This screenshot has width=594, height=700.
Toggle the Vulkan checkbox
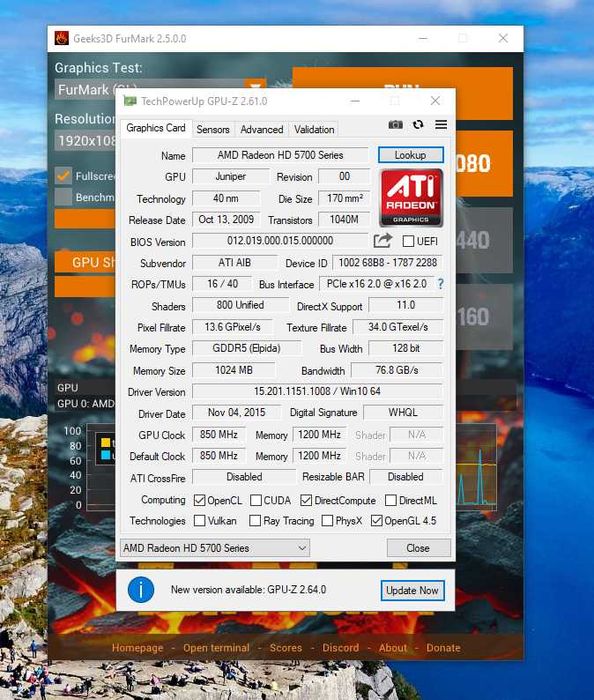coord(199,521)
